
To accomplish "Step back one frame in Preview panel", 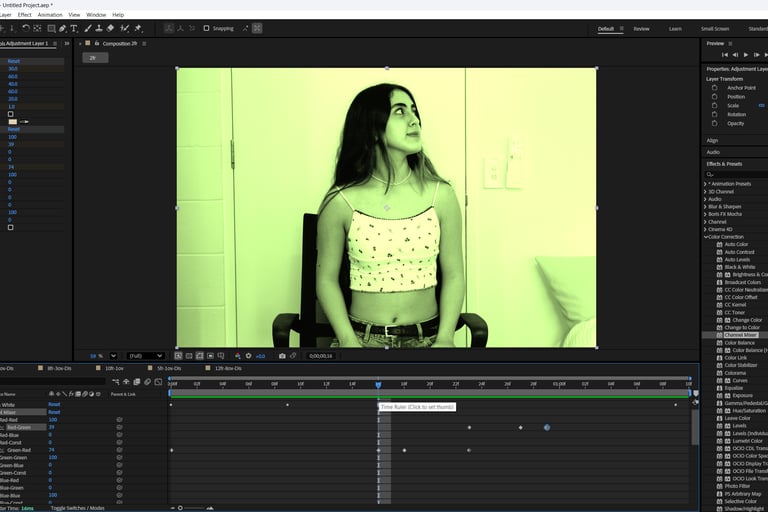I will [735, 55].
